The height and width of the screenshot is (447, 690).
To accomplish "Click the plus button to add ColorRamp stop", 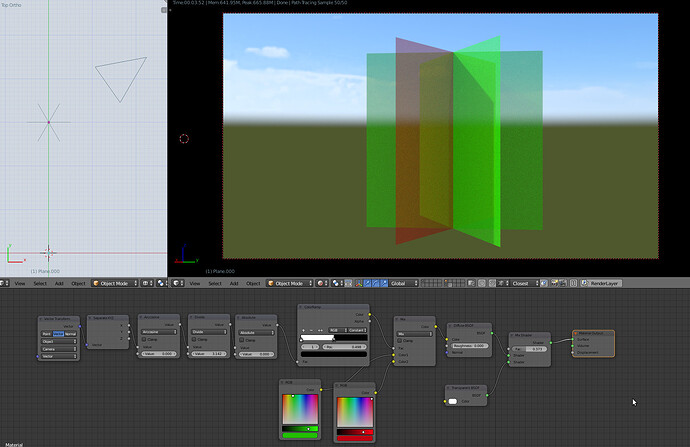I will pyautogui.click(x=303, y=330).
